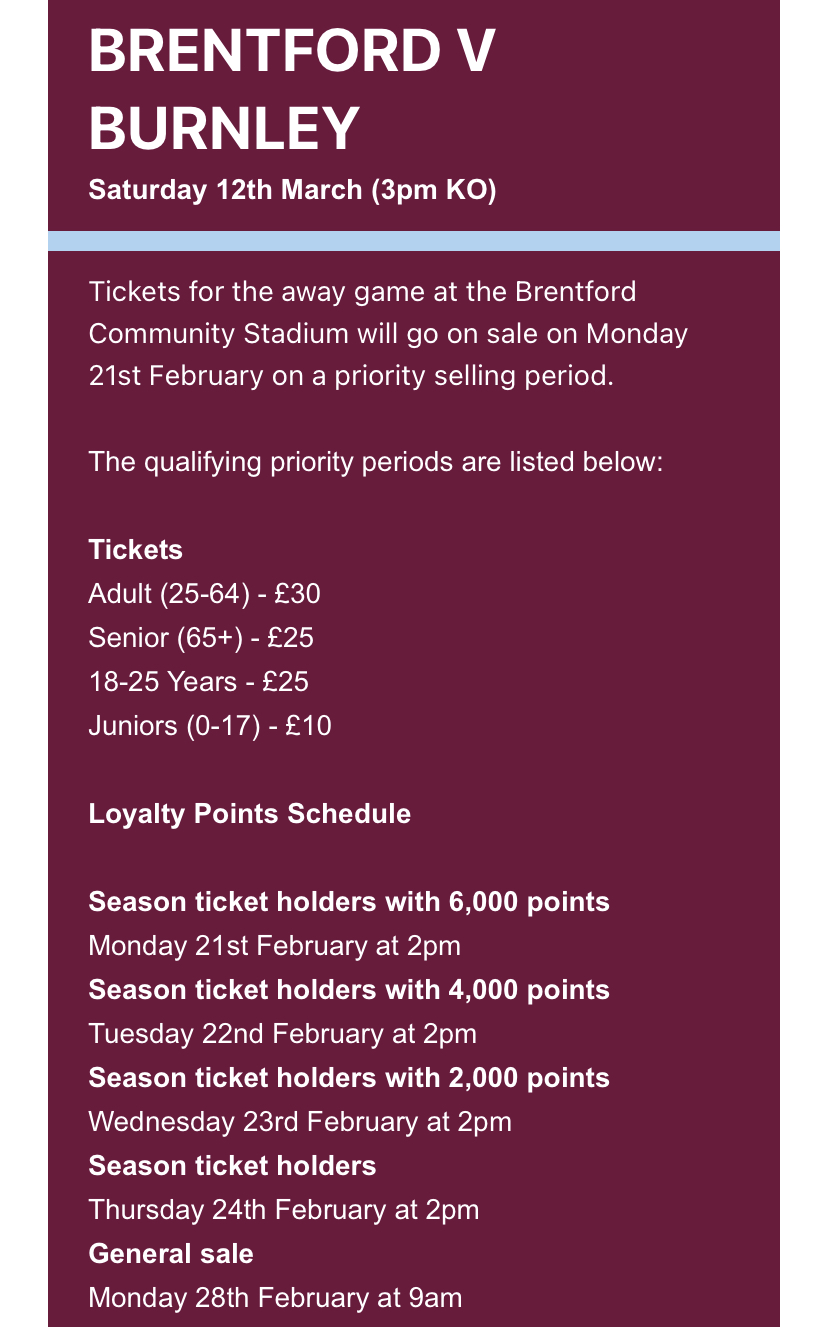The height and width of the screenshot is (1327, 828).
Task: Click the BRENTFORD V BURNLEY heading
Action: coord(291,89)
